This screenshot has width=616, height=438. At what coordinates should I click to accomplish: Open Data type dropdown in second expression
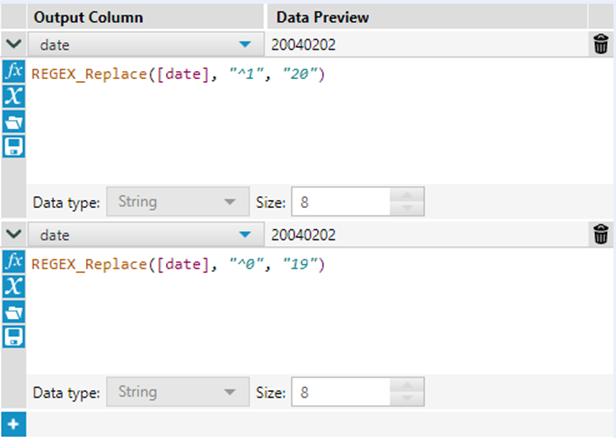[x=176, y=392]
